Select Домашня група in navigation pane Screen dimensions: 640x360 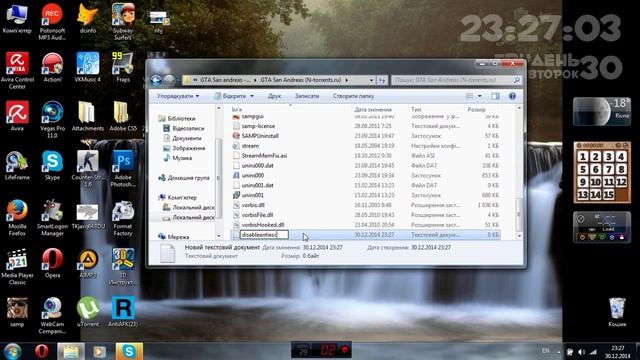(184, 178)
